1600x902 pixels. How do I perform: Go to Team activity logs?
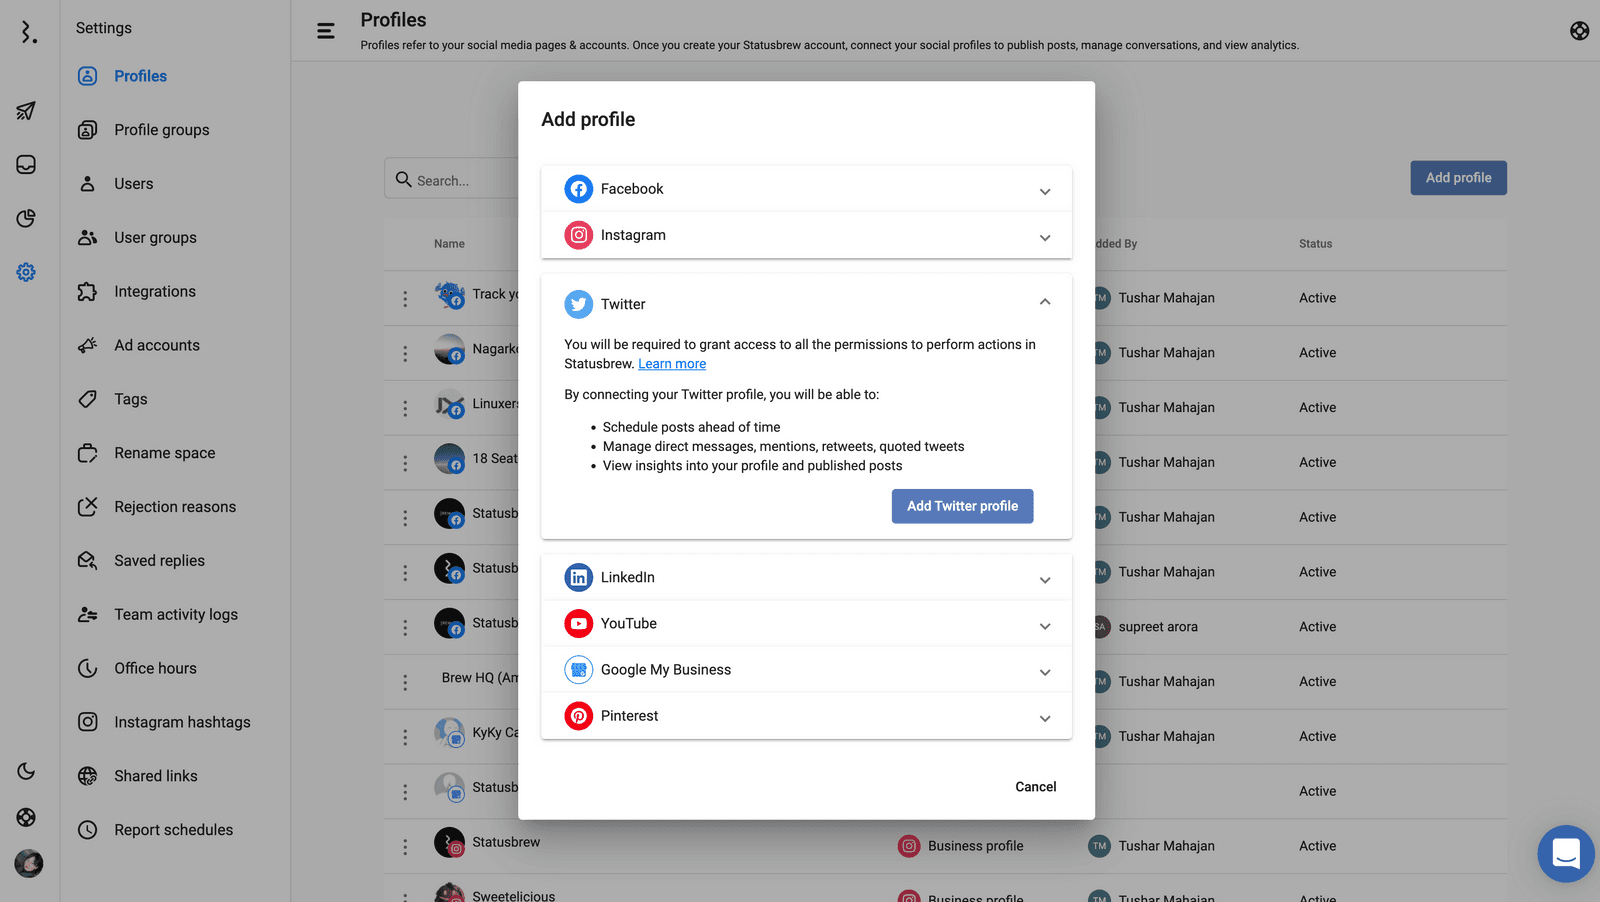(x=175, y=615)
